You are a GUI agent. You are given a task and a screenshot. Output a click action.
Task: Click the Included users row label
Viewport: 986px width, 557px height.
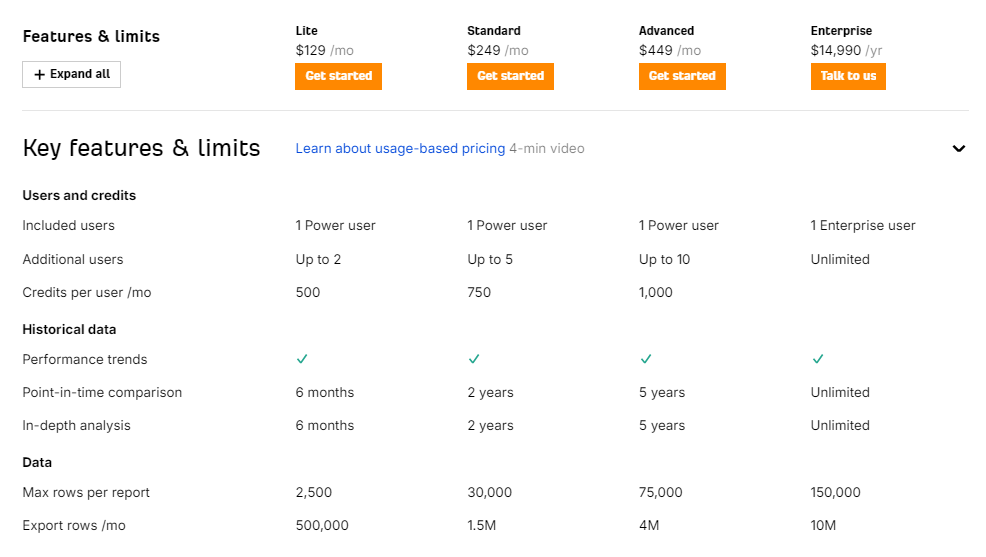pyautogui.click(x=69, y=225)
